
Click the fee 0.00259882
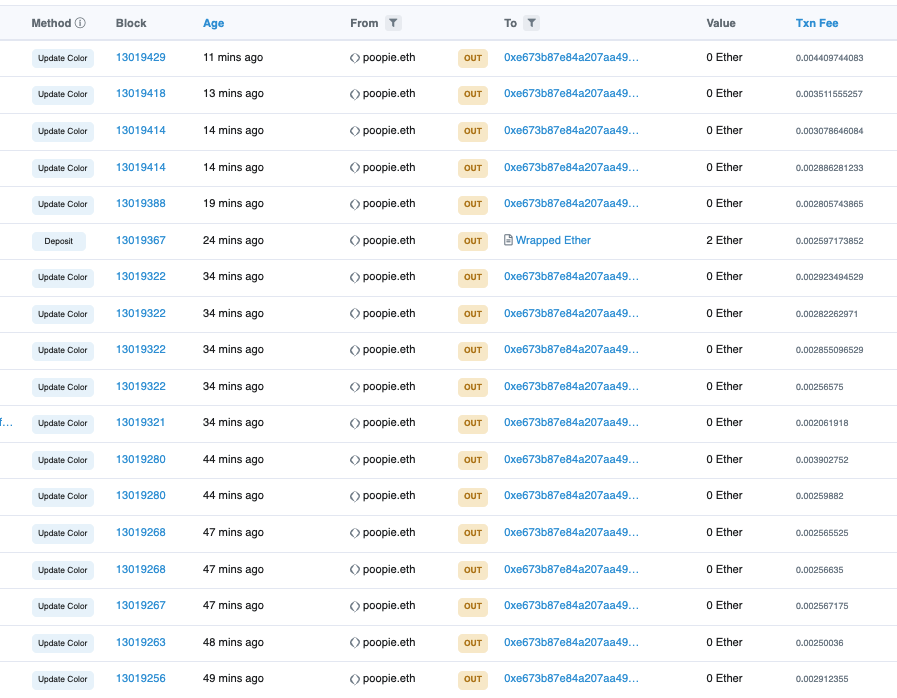(819, 496)
